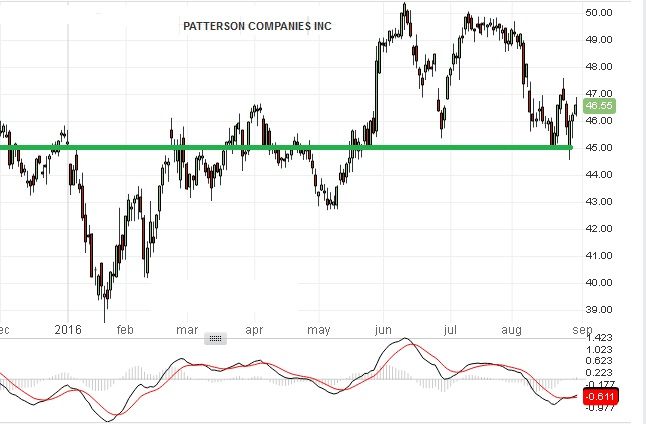Screen dimensions: 646x424
Task: Click the aug date axis label
Action: click(512, 330)
